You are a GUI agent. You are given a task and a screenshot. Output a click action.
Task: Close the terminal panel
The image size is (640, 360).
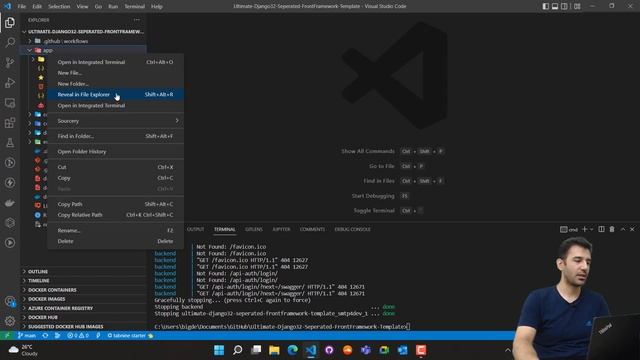point(632,229)
